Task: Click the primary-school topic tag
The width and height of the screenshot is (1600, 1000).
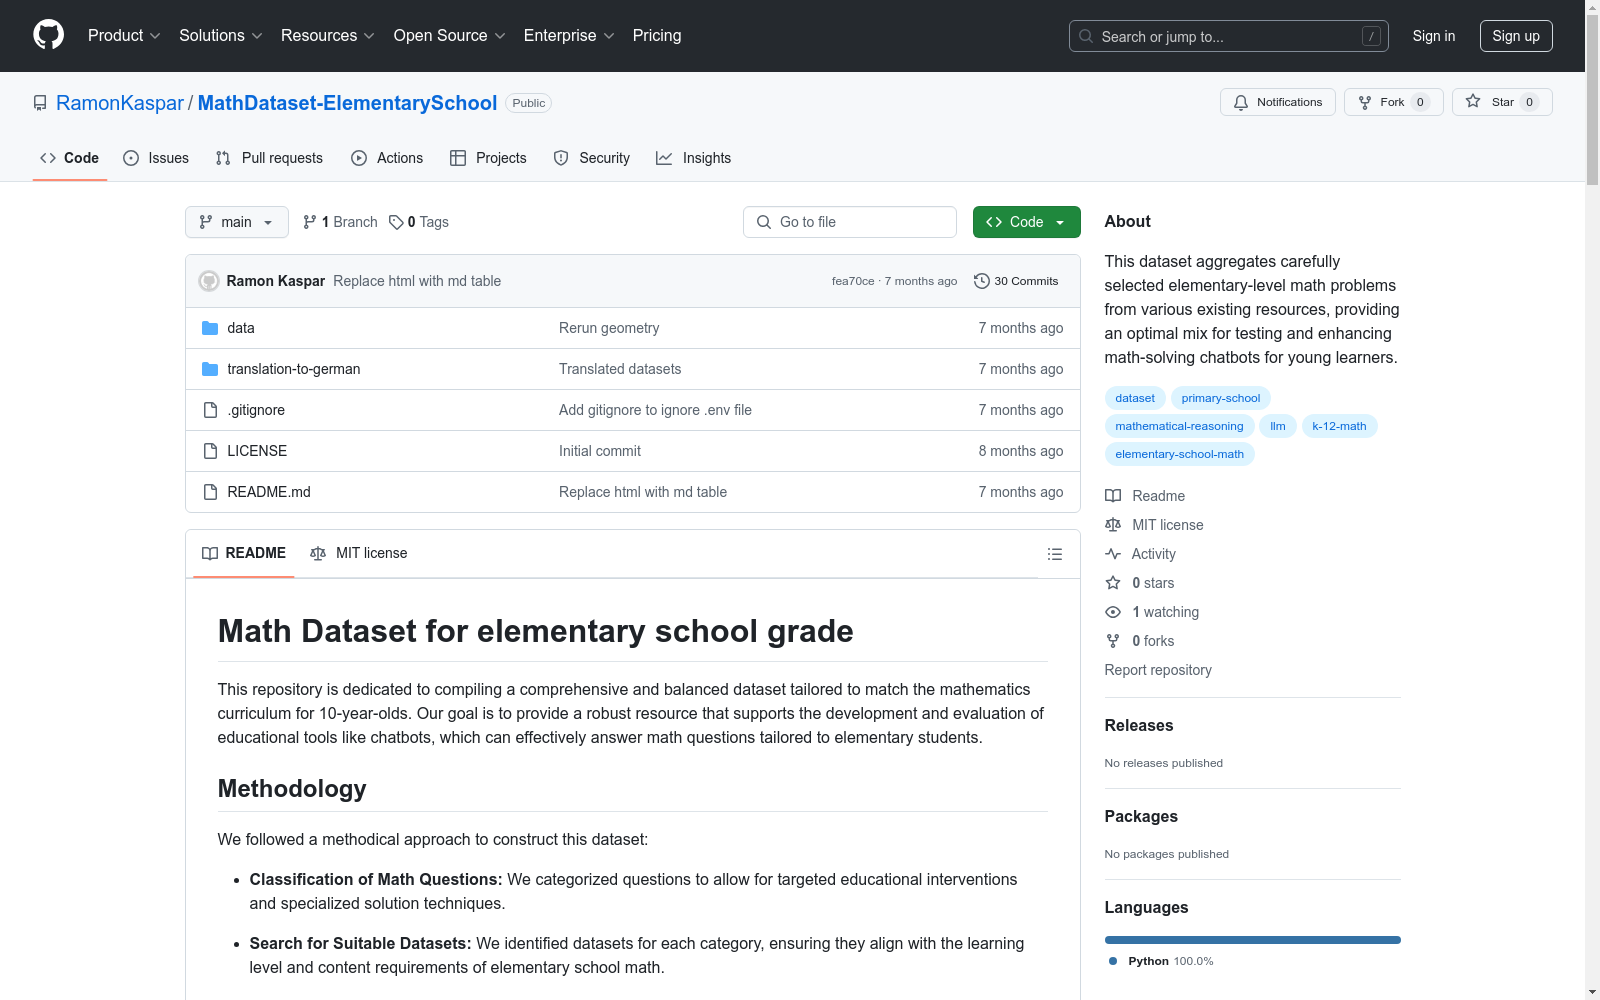Action: coord(1221,398)
